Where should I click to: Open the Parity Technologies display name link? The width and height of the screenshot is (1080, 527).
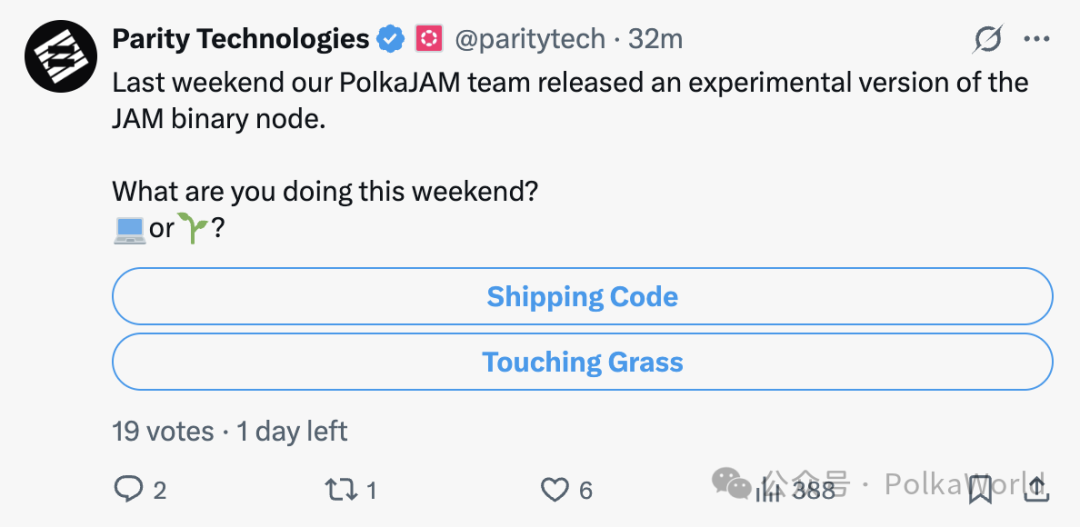(240, 39)
